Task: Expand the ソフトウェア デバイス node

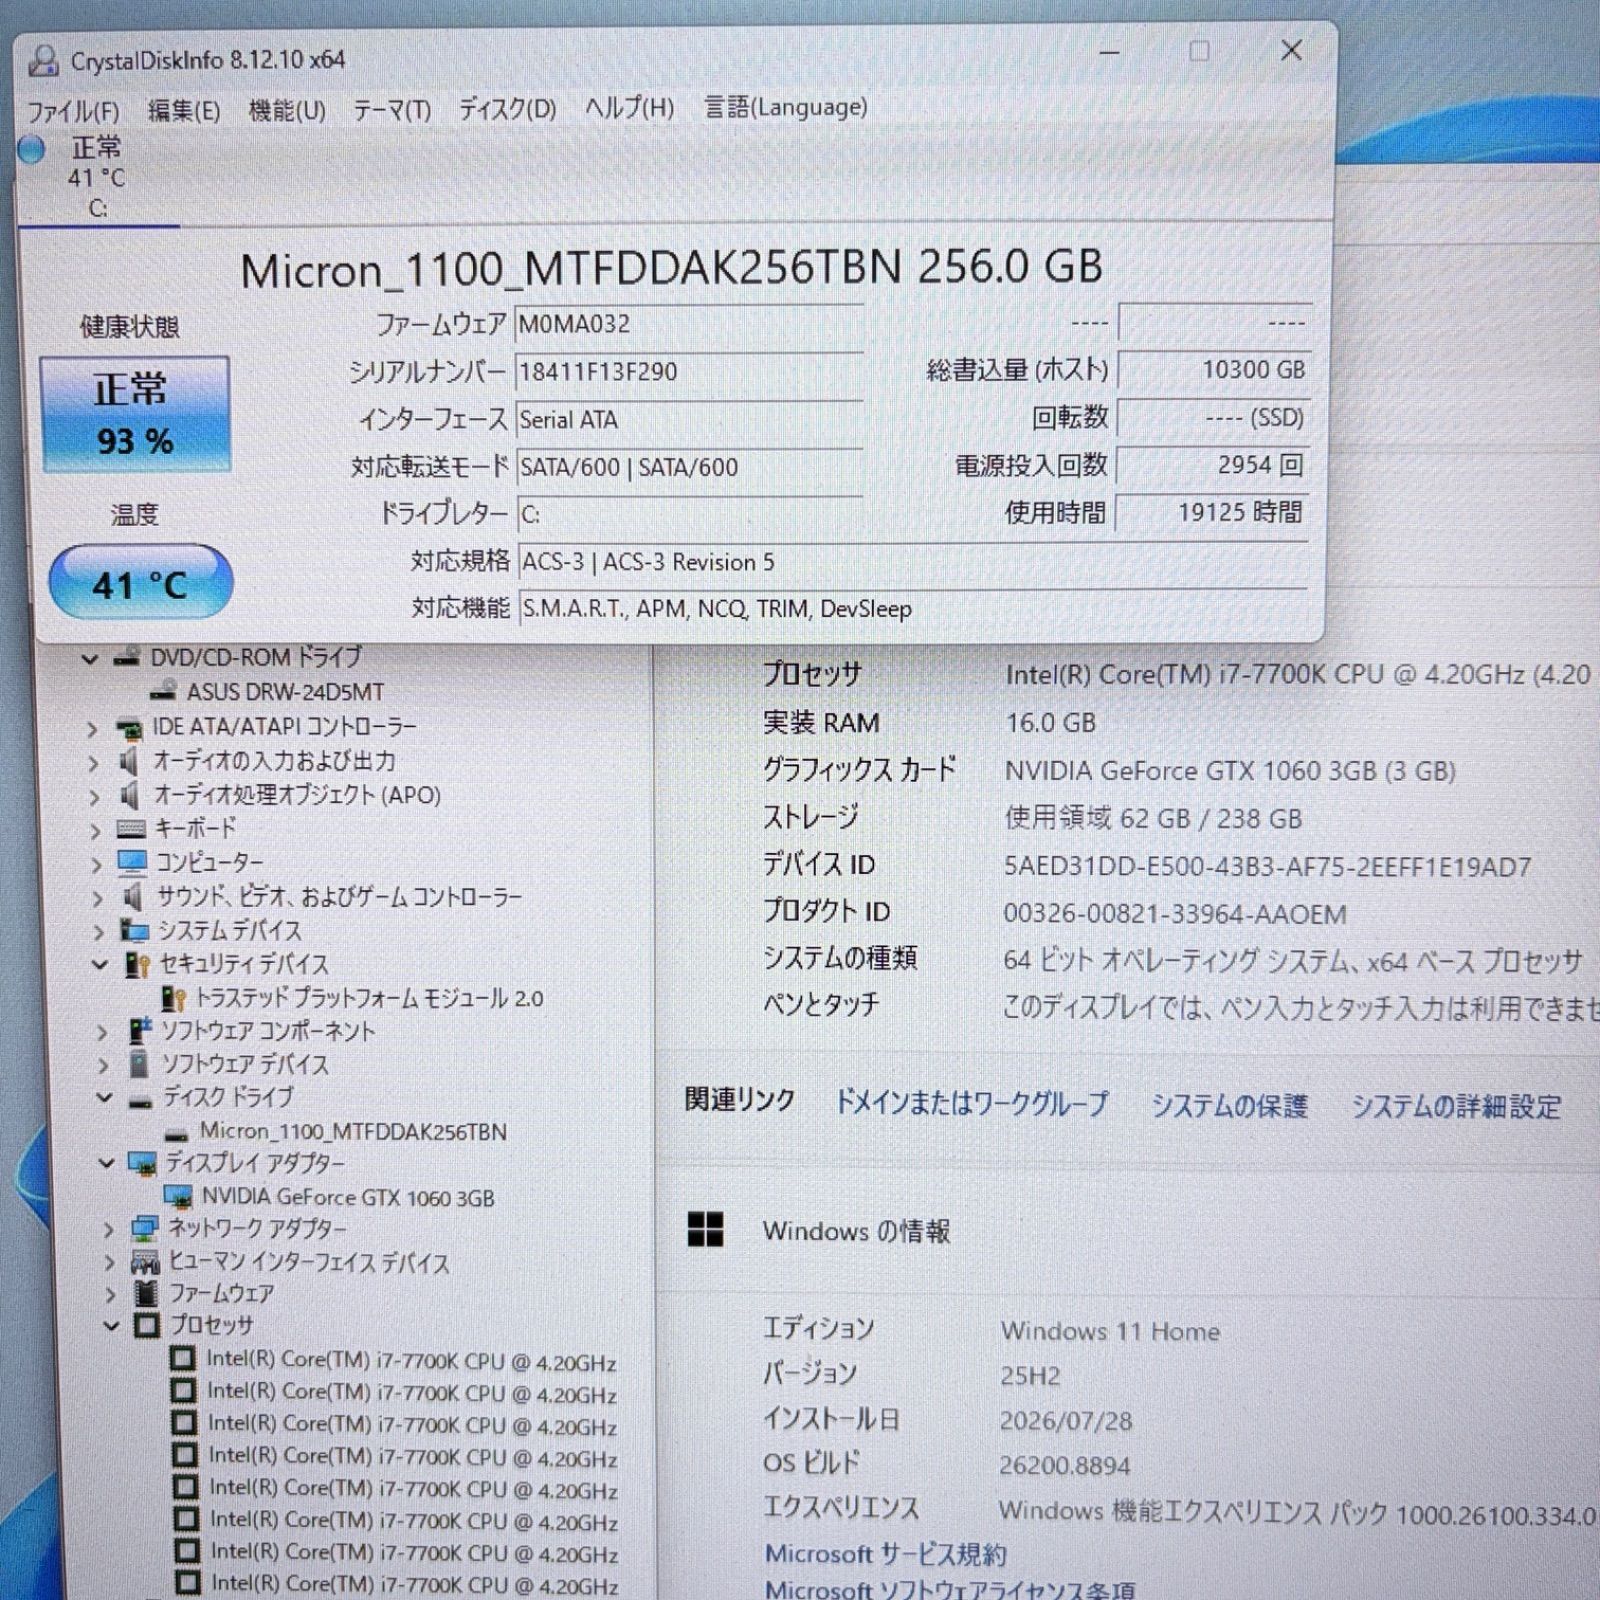Action: coord(103,1066)
